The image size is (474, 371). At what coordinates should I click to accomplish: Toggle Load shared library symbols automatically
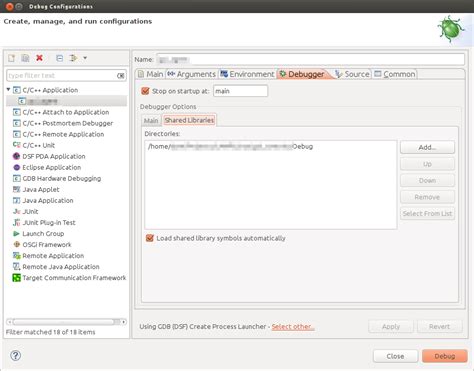pyautogui.click(x=150, y=238)
